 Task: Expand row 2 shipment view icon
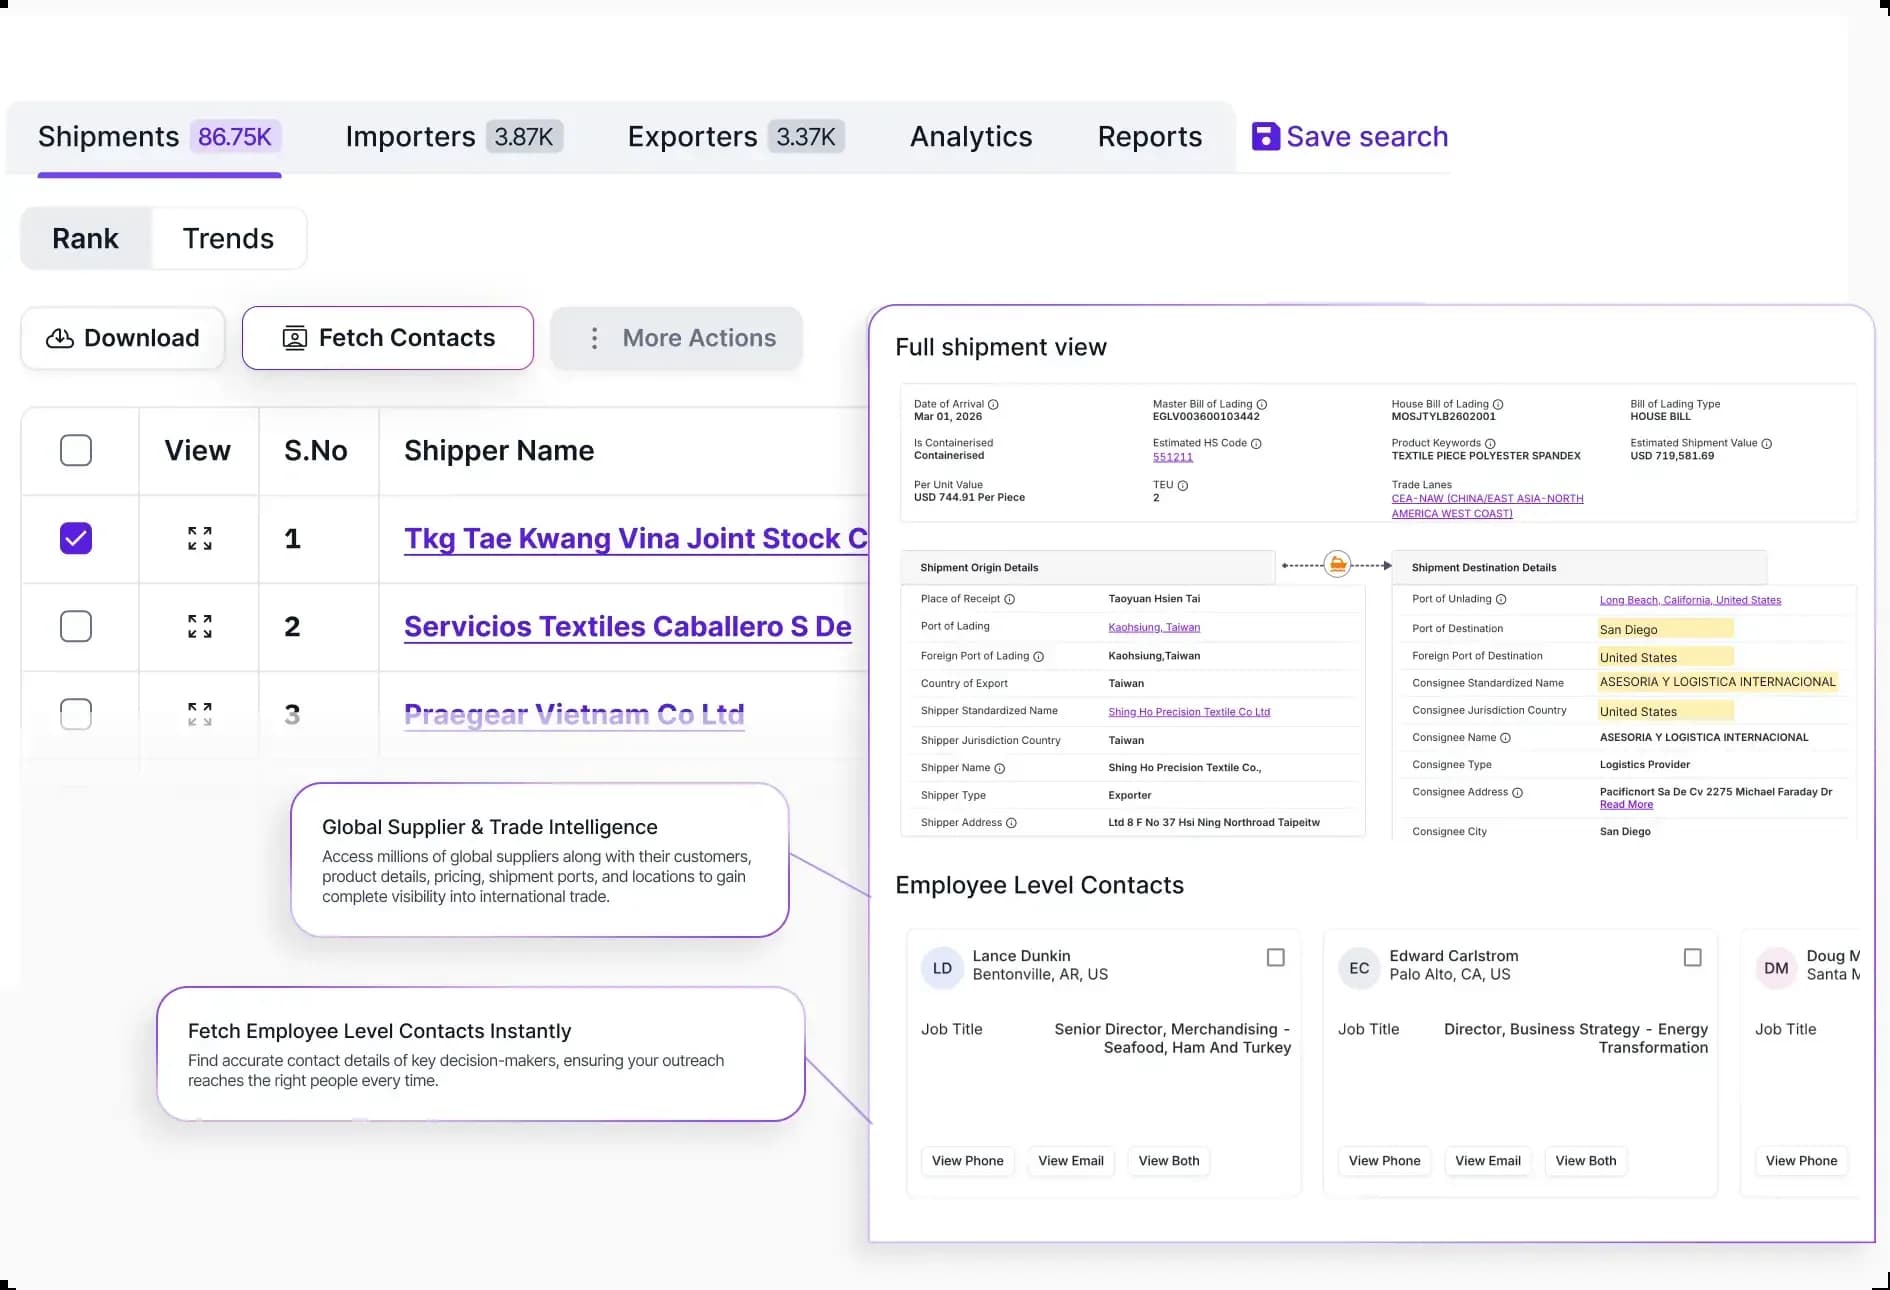point(199,627)
